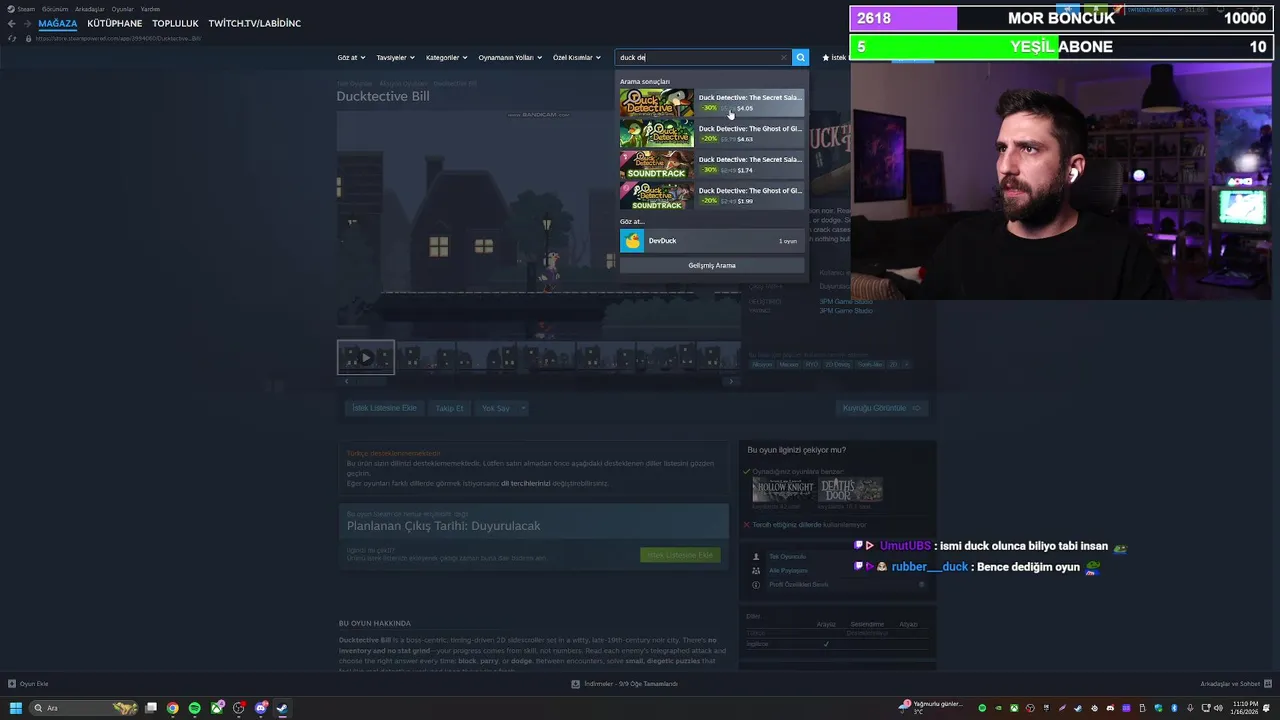
Task: Click the 3PM Game Studio developer link
Action: tap(846, 301)
